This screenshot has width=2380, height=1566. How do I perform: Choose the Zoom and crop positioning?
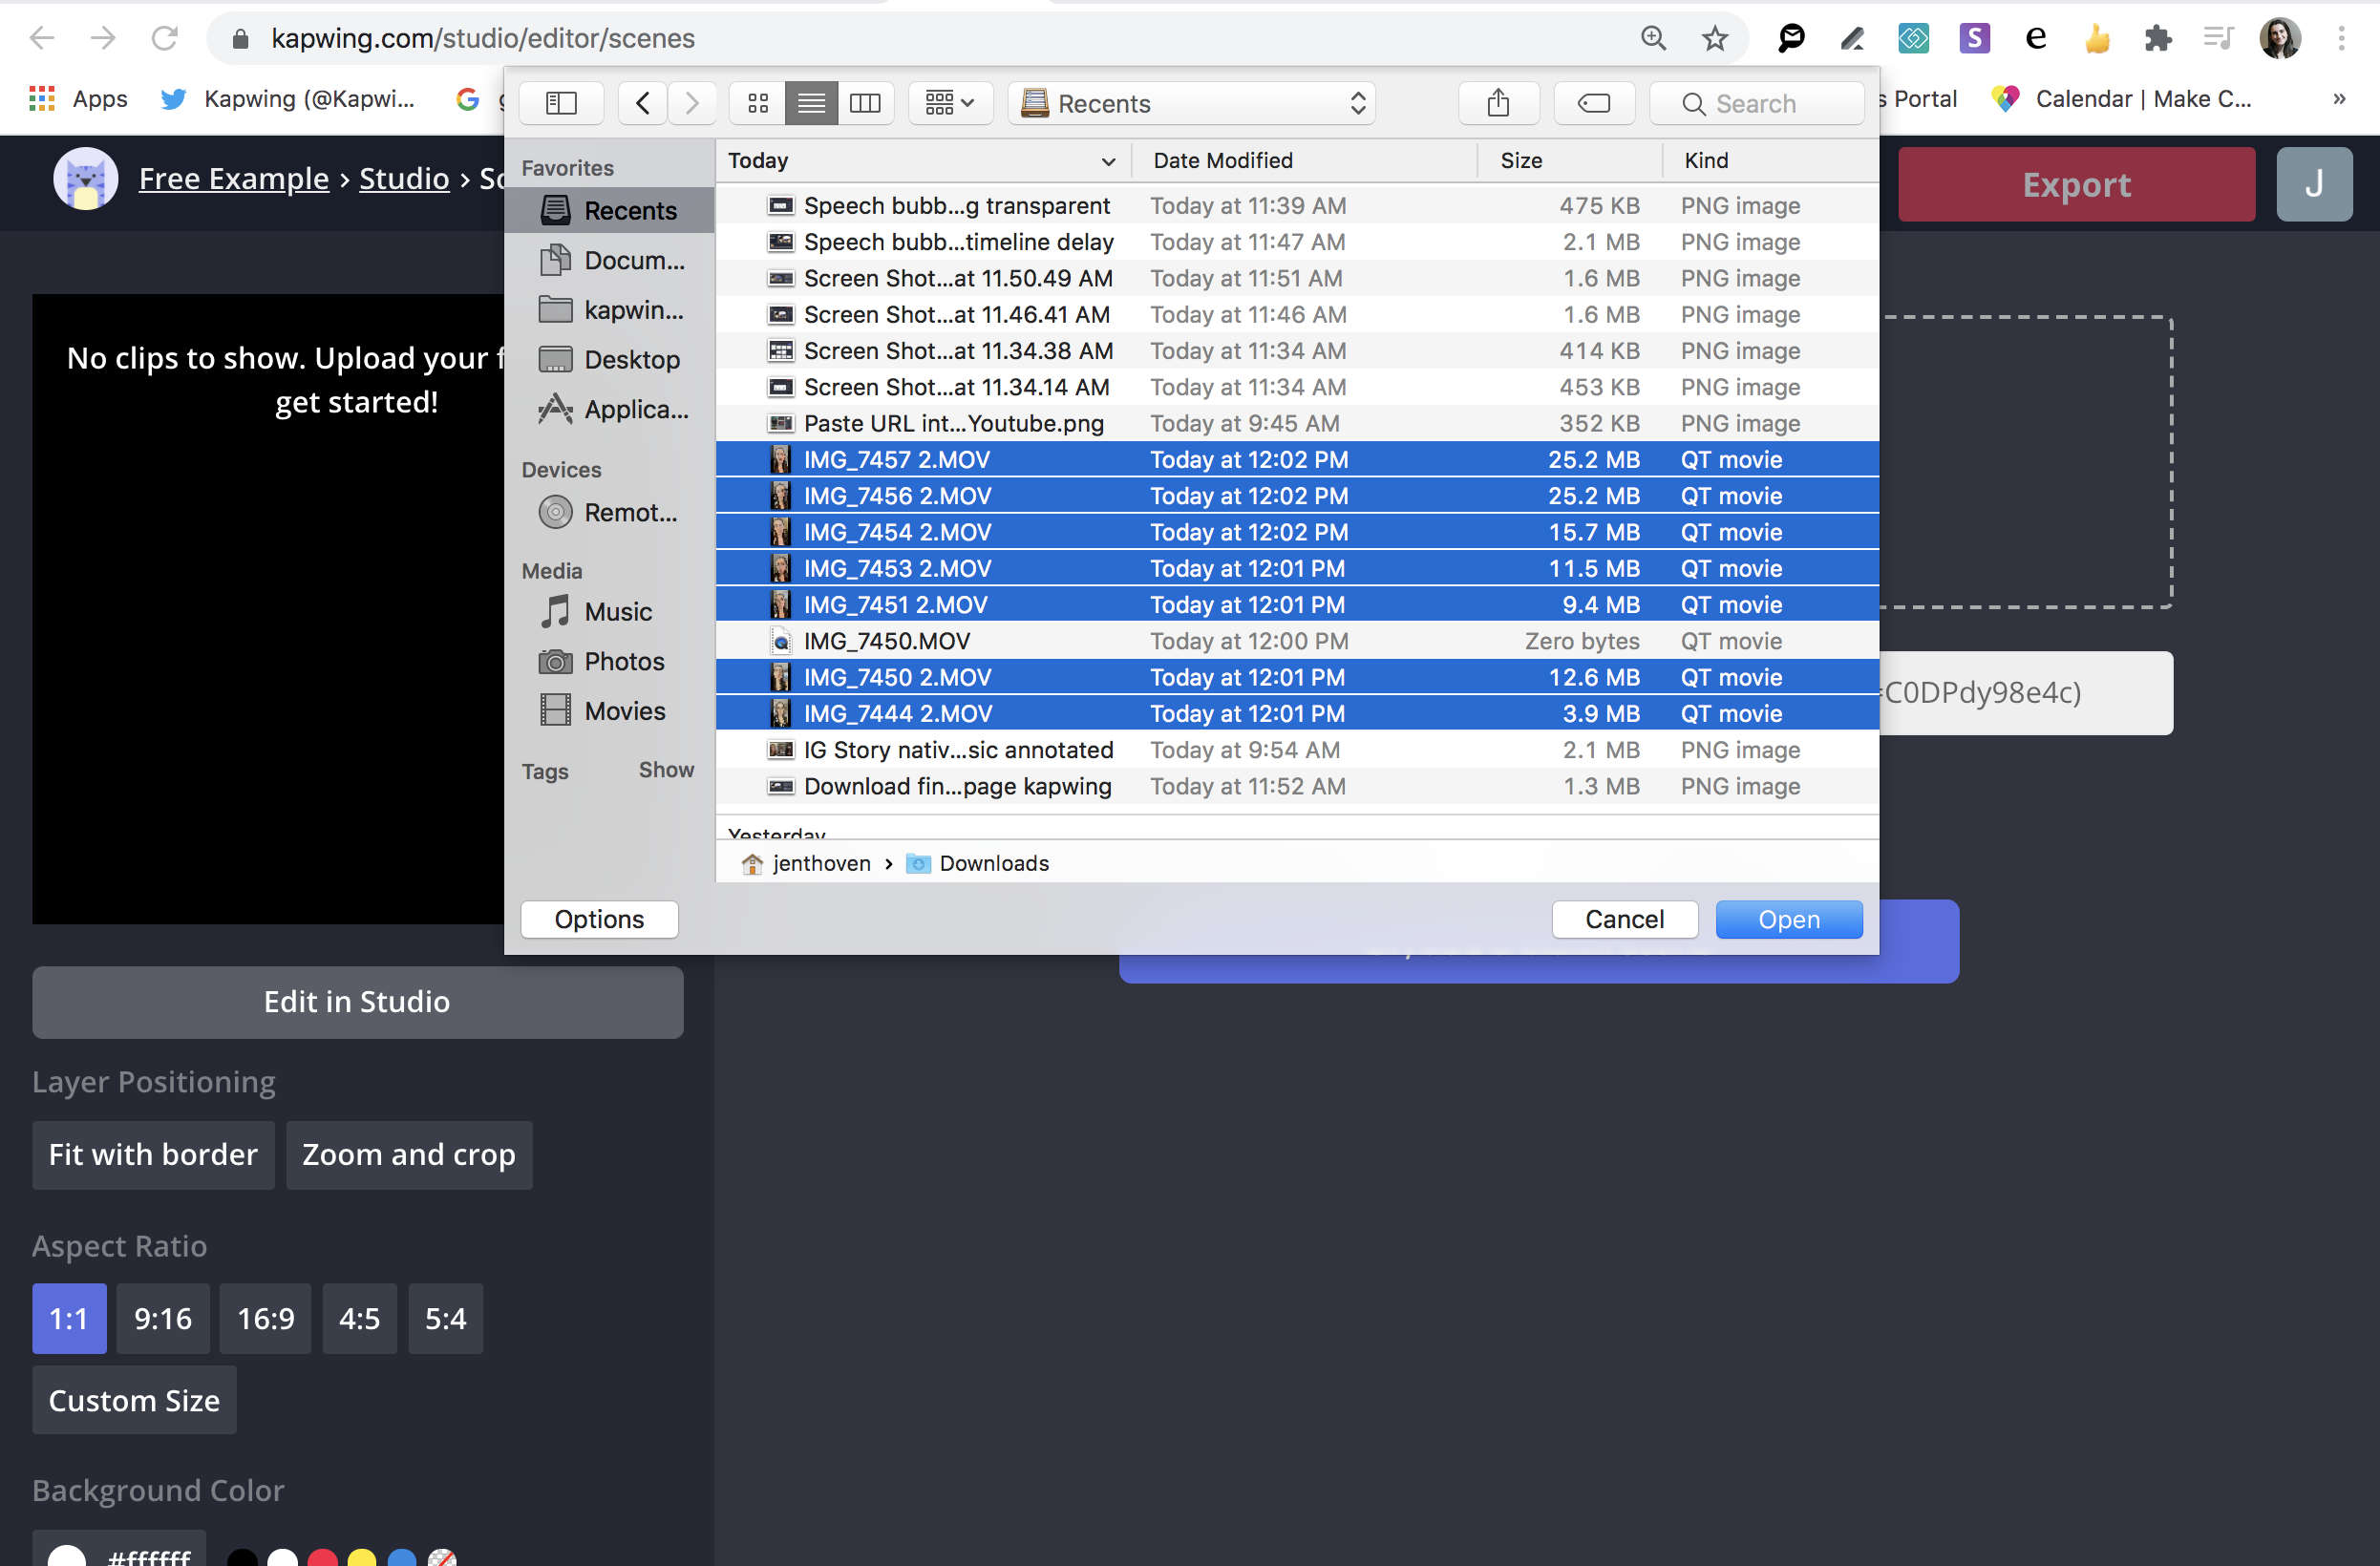[x=408, y=1154]
